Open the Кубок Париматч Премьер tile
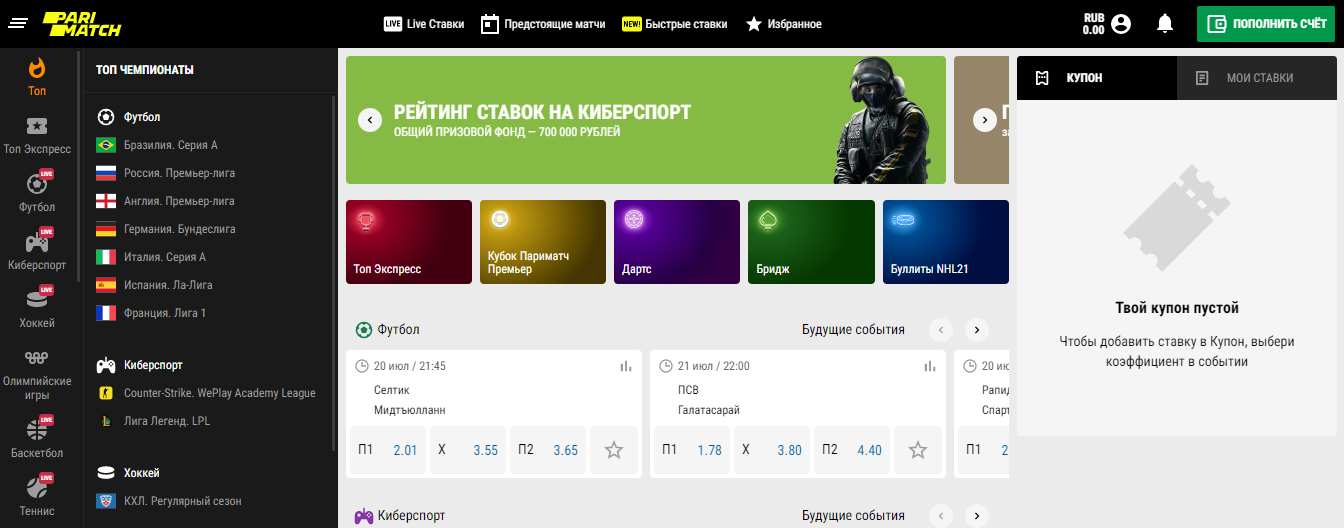Image resolution: width=1344 pixels, height=528 pixels. [x=543, y=242]
